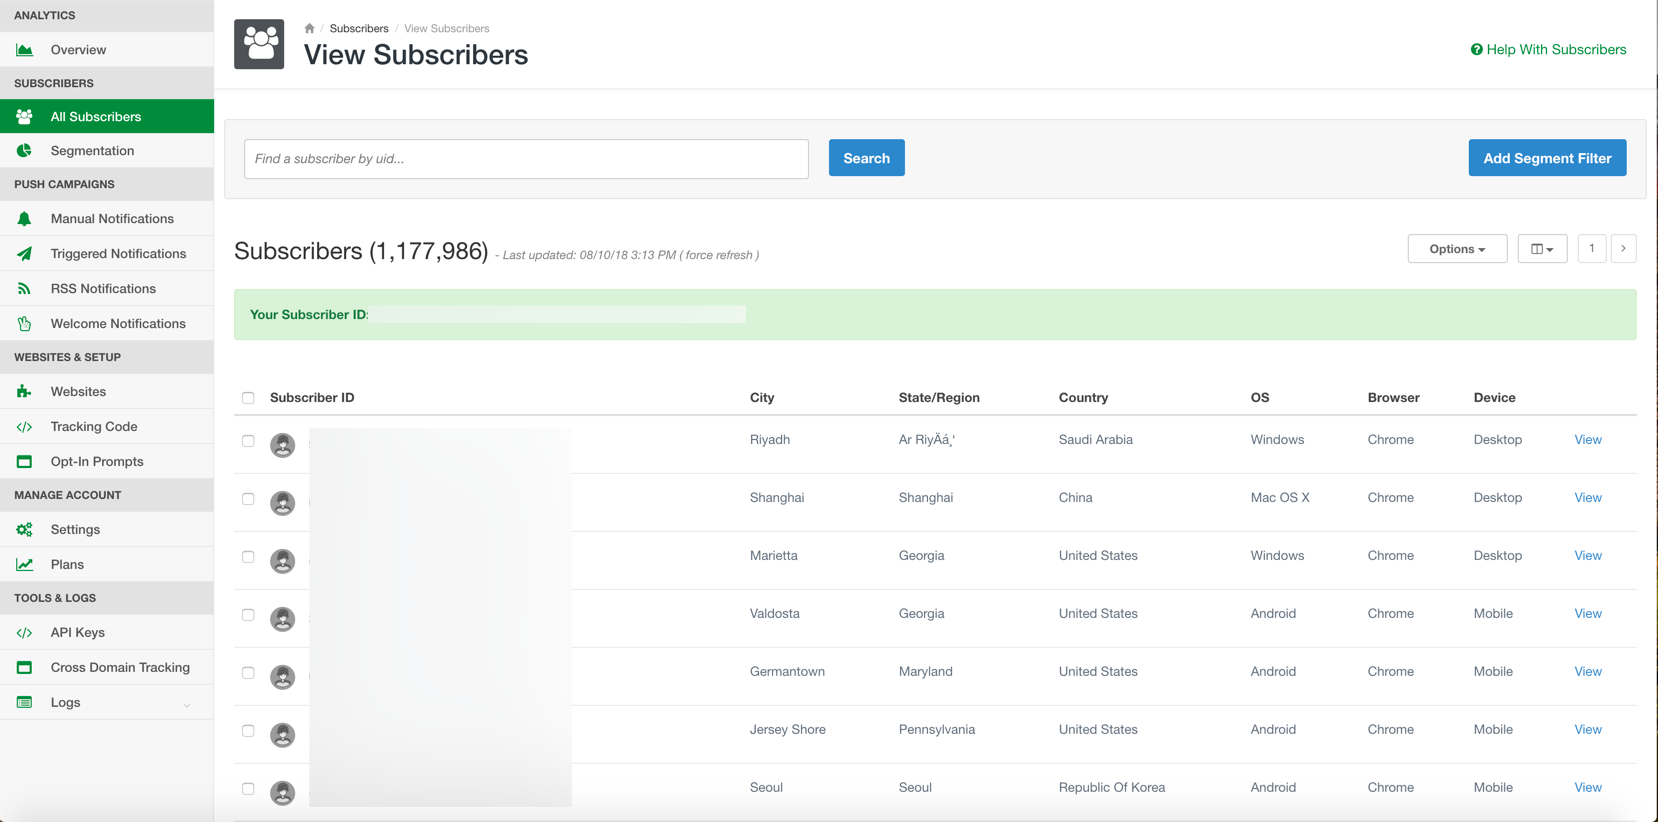Open the Options dropdown
Screen dimensions: 1658x822
(x=1456, y=249)
